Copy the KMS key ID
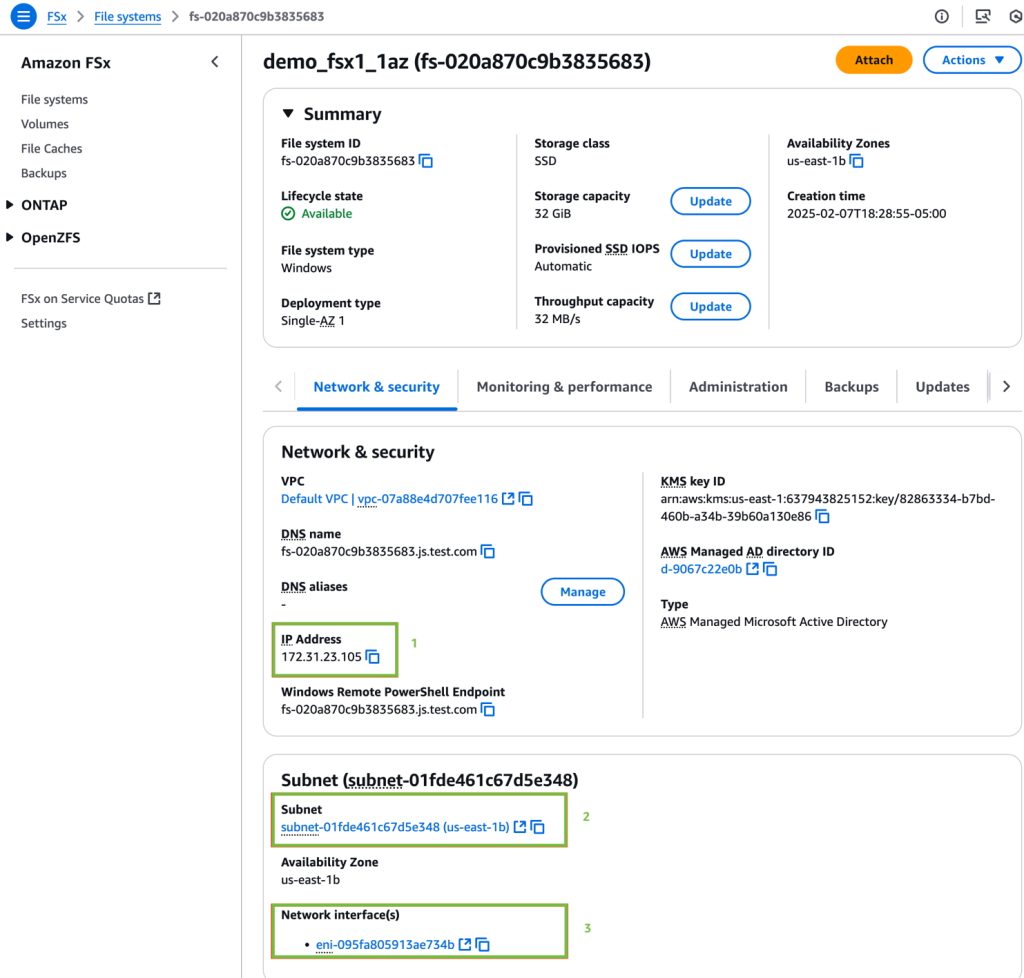This screenshot has height=978, width=1024. click(x=823, y=516)
